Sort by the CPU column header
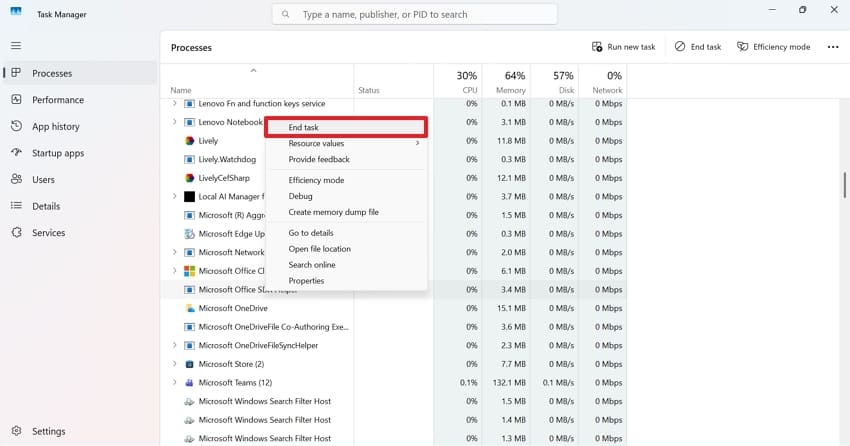This screenshot has width=850, height=446. pyautogui.click(x=458, y=81)
